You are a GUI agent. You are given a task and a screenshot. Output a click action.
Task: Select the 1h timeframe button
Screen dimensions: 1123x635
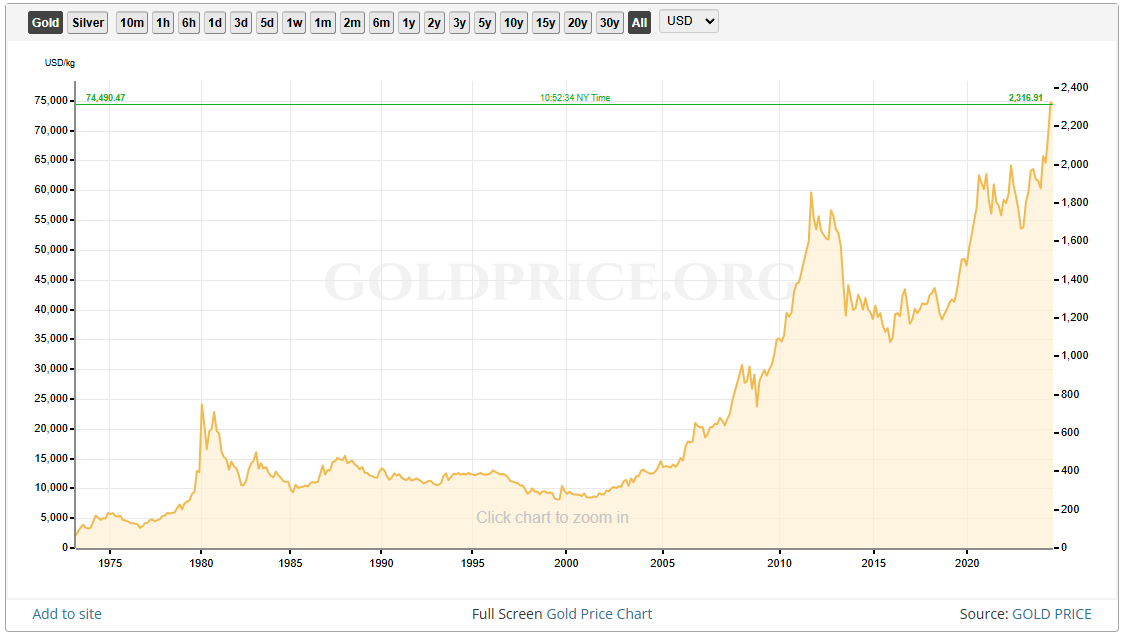162,21
